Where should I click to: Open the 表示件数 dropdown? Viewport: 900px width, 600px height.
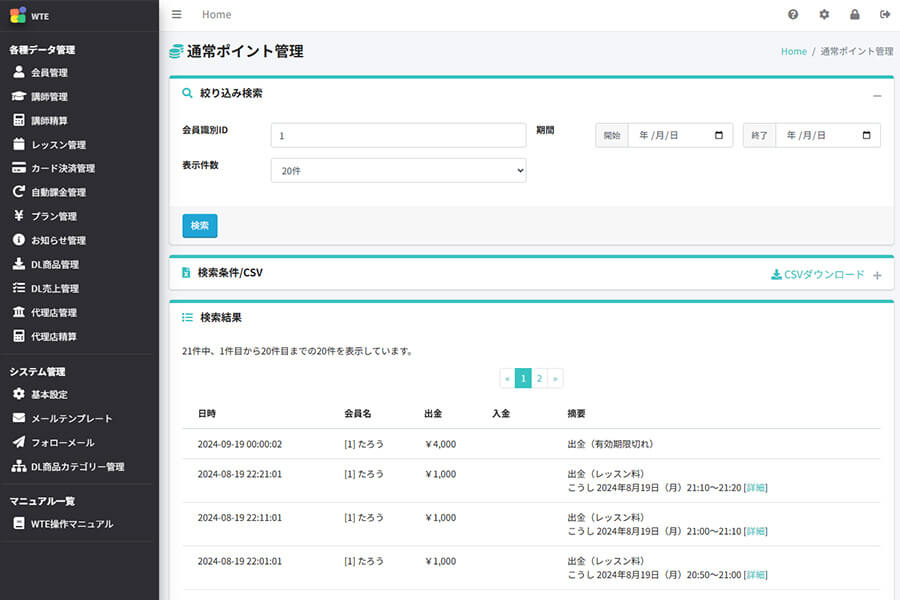tap(398, 171)
